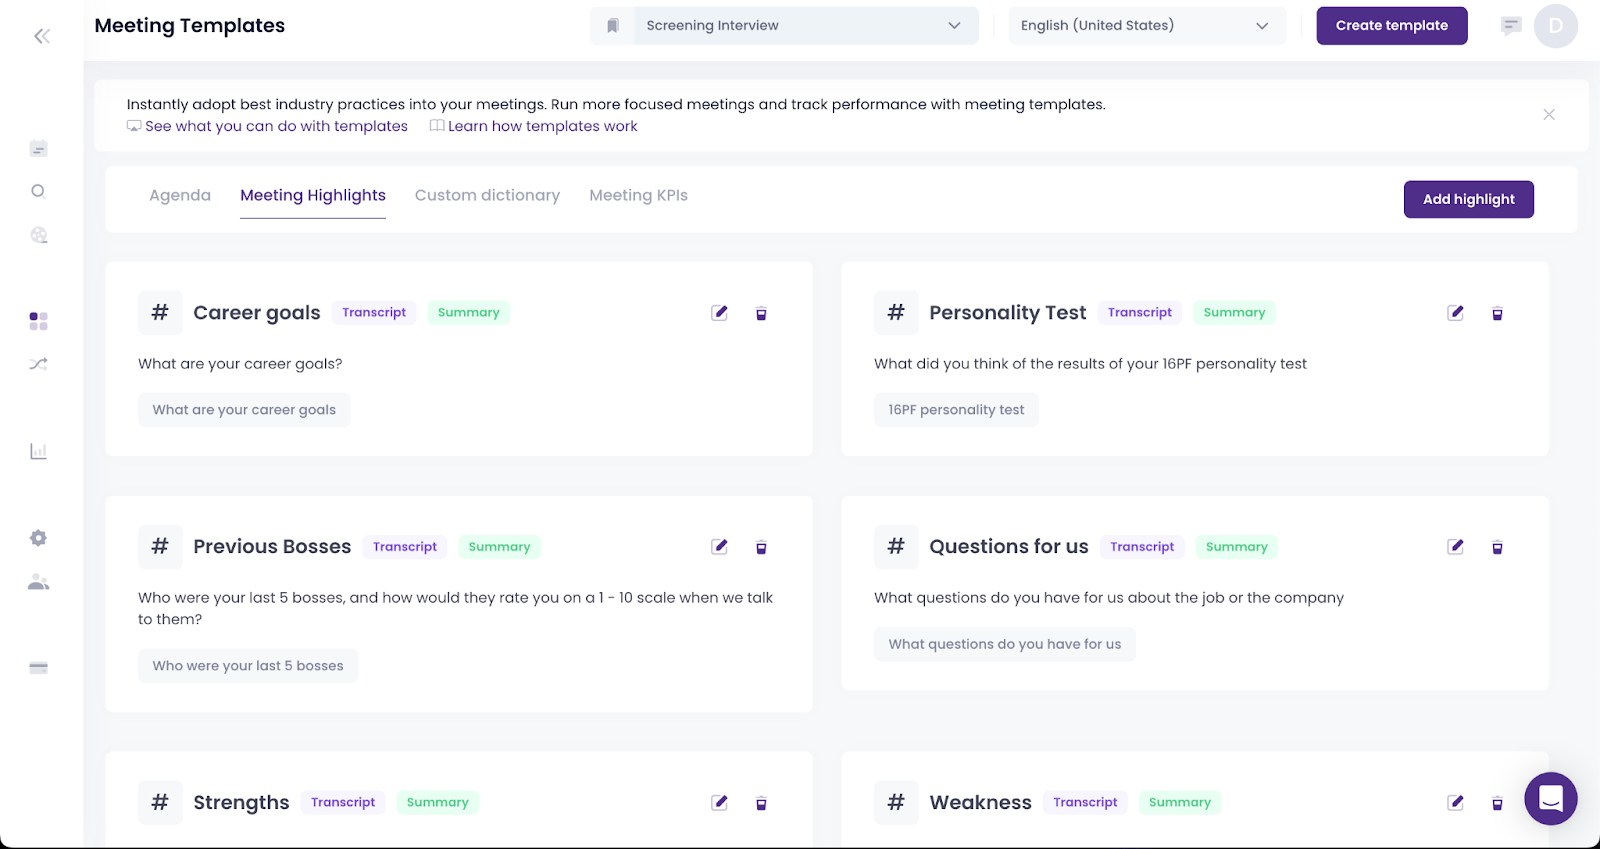Open the search icon in sidebar
The width and height of the screenshot is (1600, 849).
pyautogui.click(x=38, y=191)
